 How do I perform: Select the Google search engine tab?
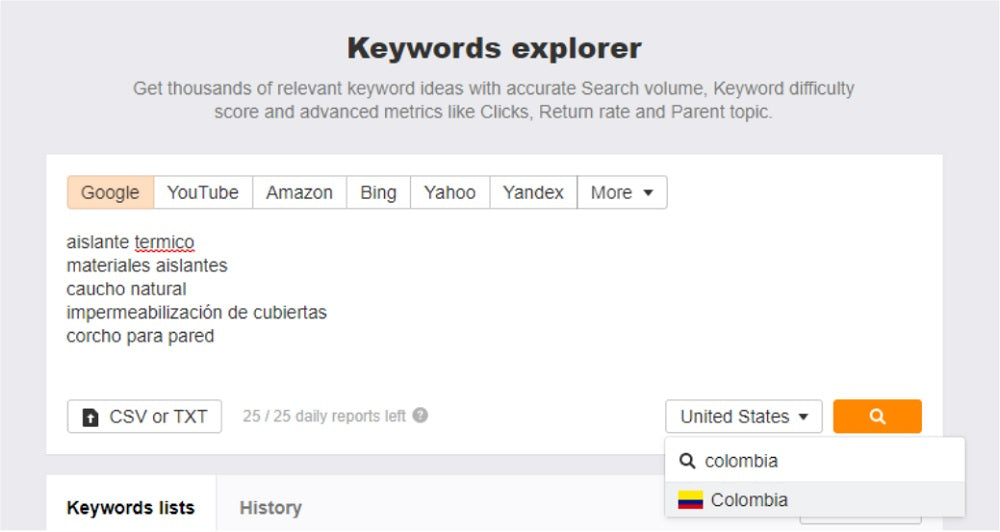click(110, 193)
